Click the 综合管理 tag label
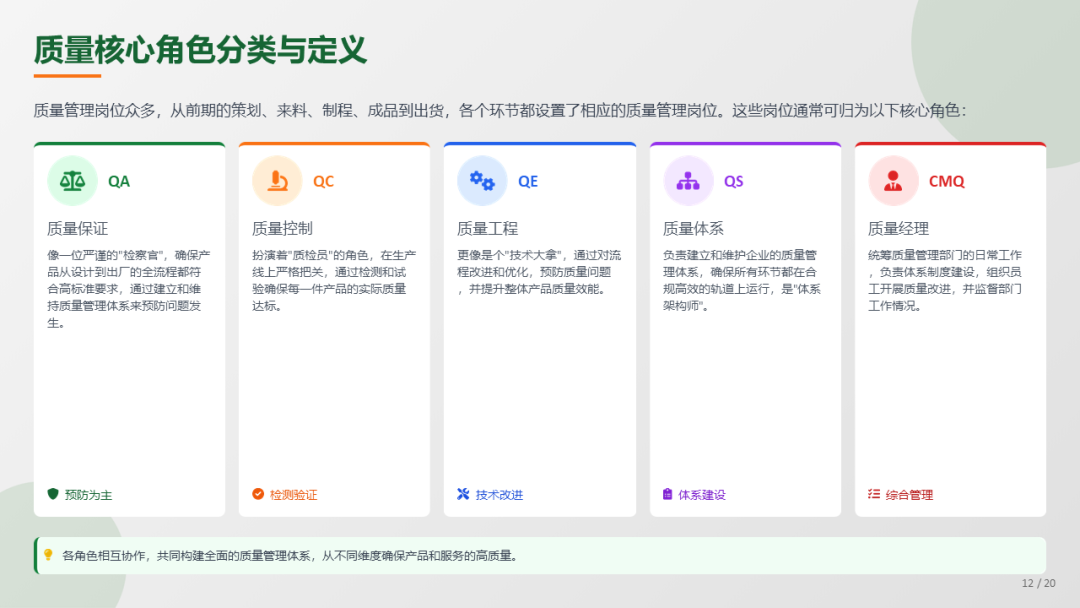This screenshot has width=1080, height=608. pos(909,495)
